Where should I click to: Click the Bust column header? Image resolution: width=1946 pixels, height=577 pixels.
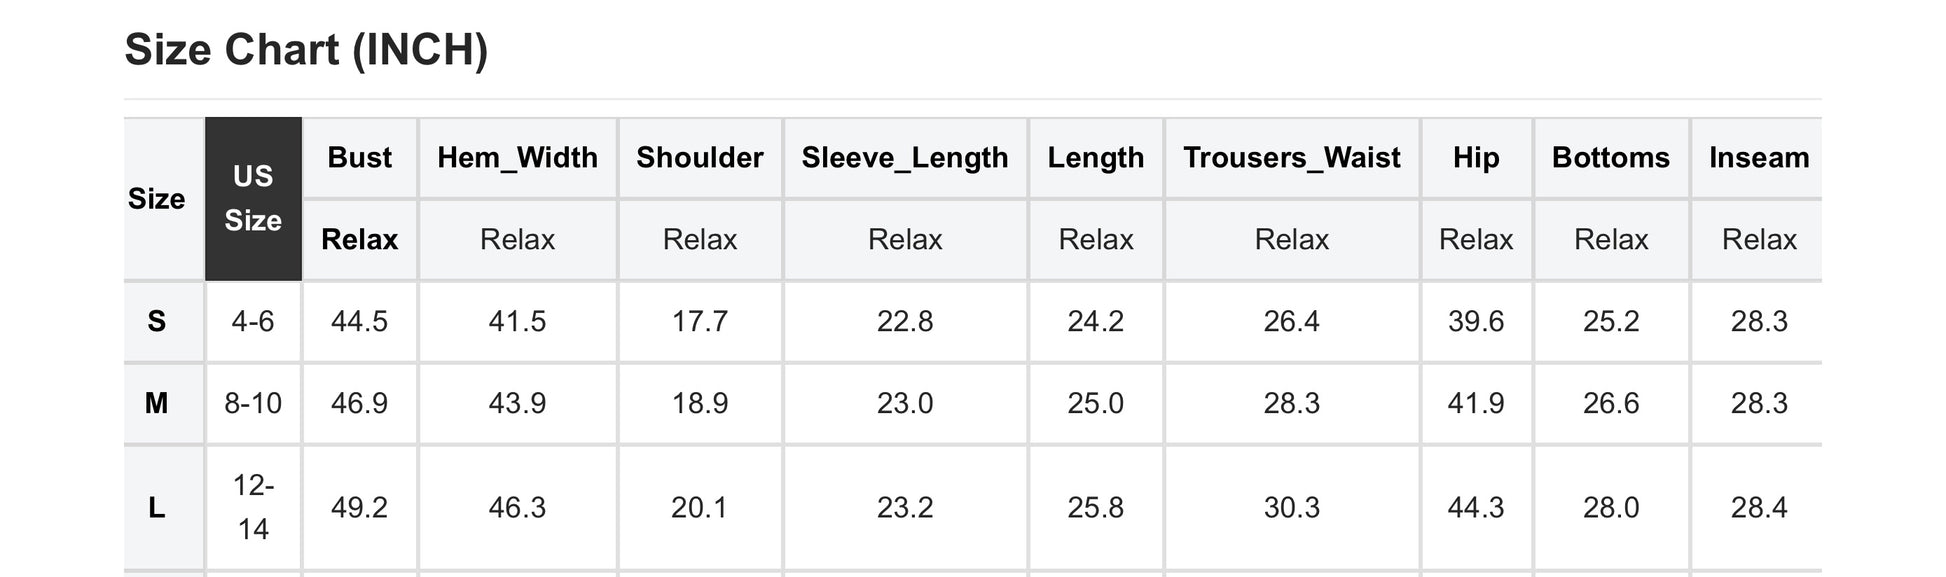point(359,158)
